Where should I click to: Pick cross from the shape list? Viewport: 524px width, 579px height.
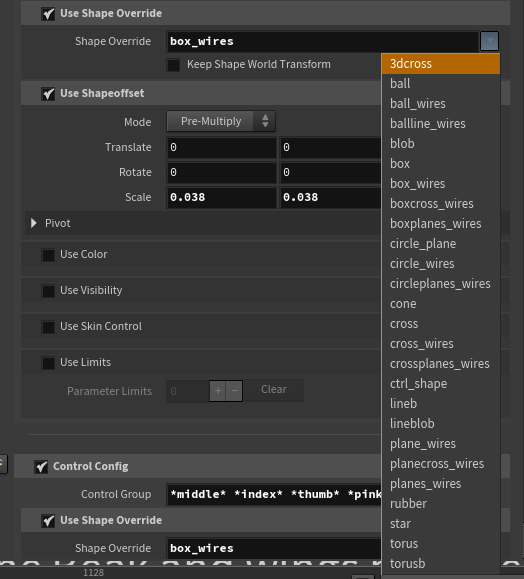click(x=441, y=323)
